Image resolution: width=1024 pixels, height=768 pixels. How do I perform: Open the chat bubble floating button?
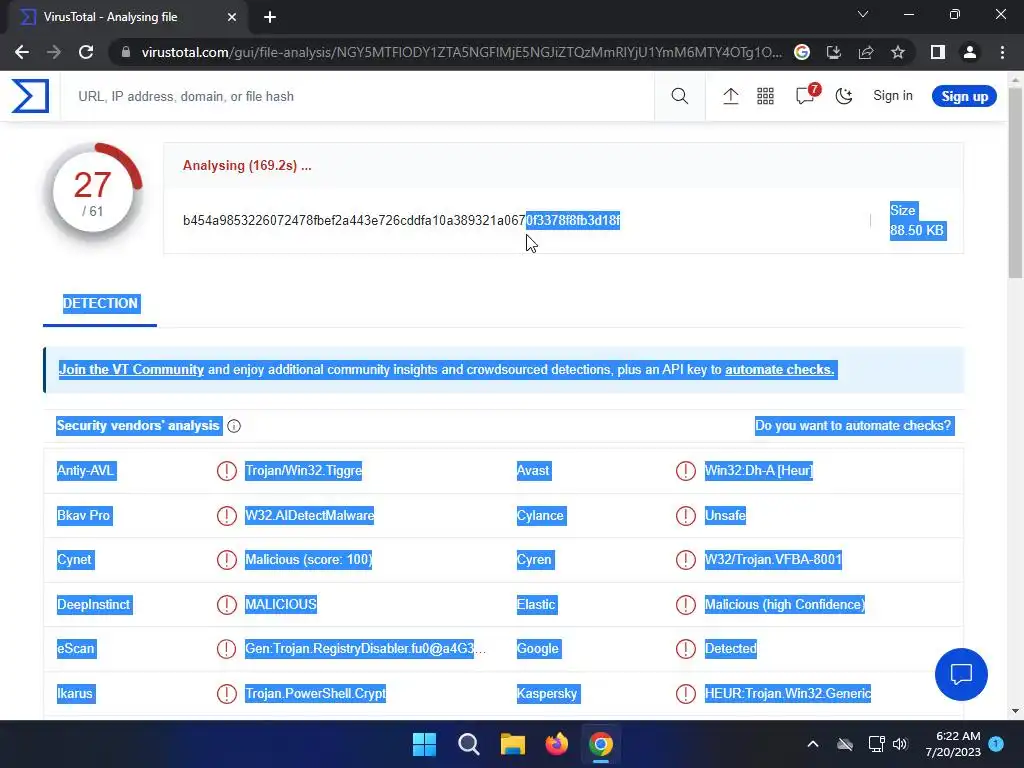tap(961, 674)
